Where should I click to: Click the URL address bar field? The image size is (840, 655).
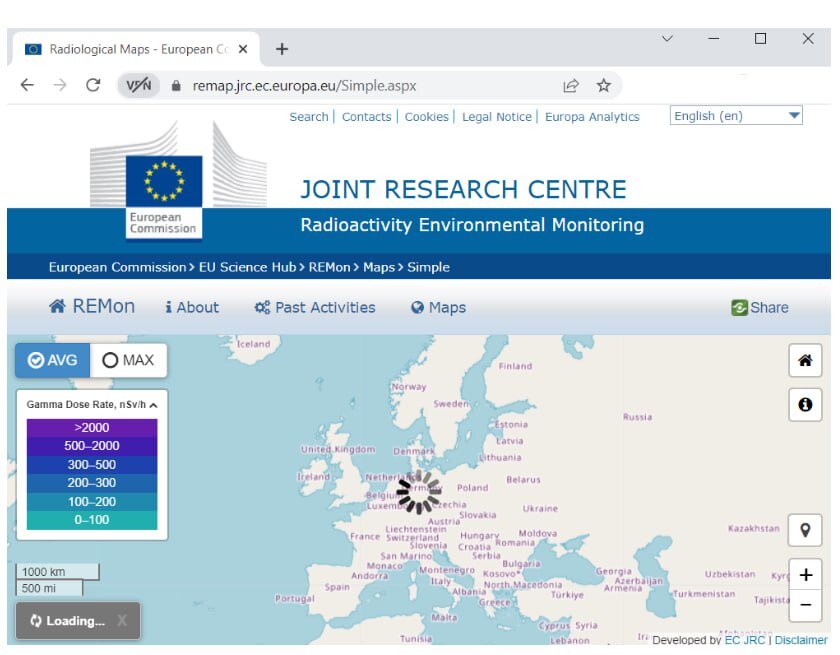coord(370,86)
